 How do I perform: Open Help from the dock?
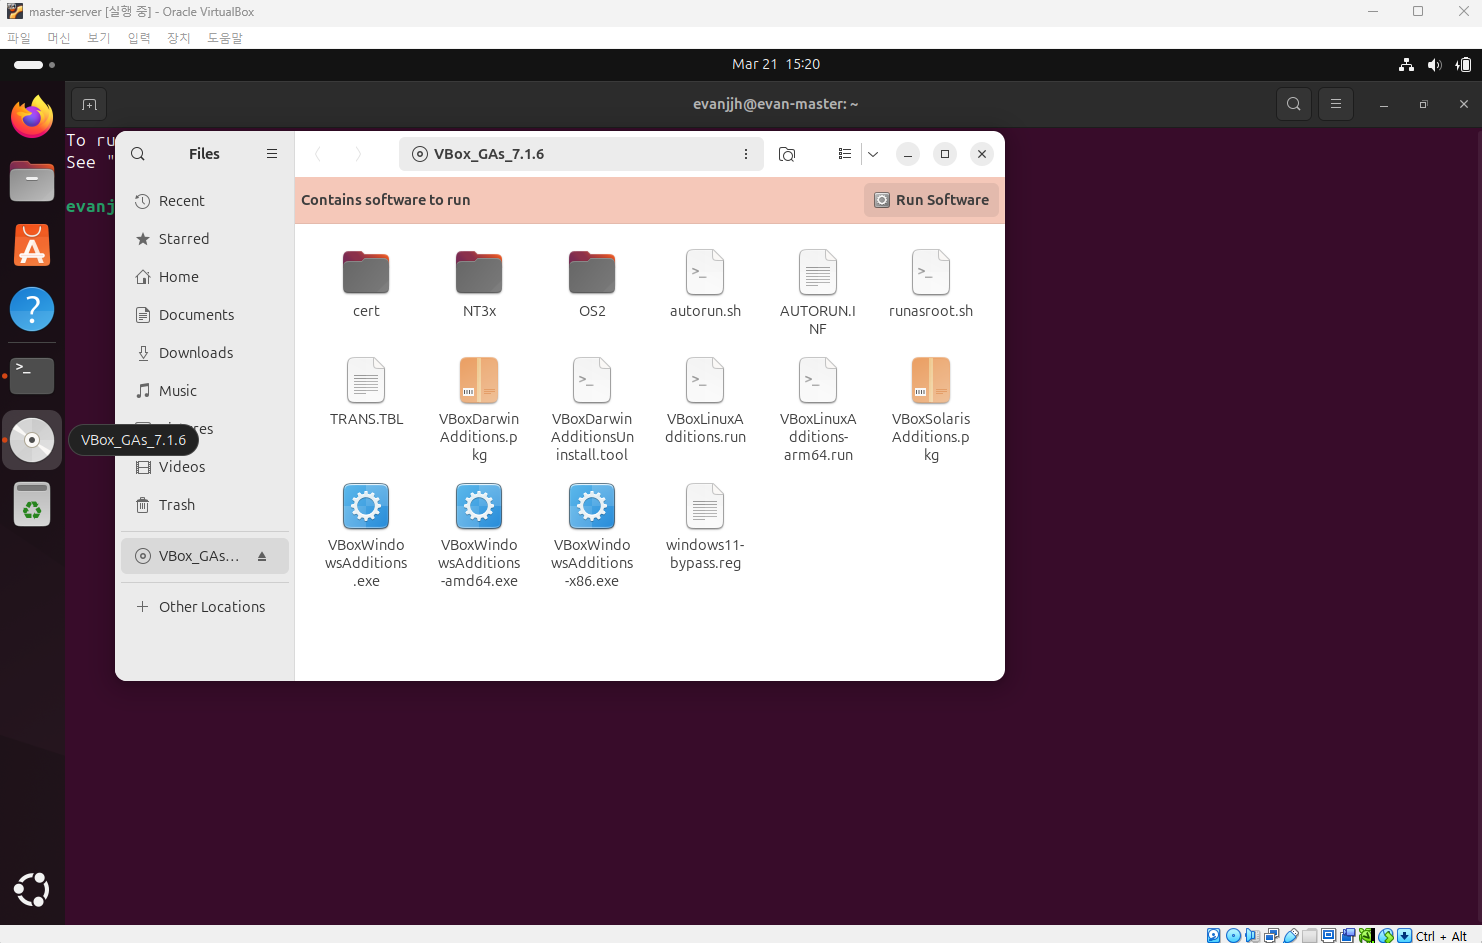point(32,309)
